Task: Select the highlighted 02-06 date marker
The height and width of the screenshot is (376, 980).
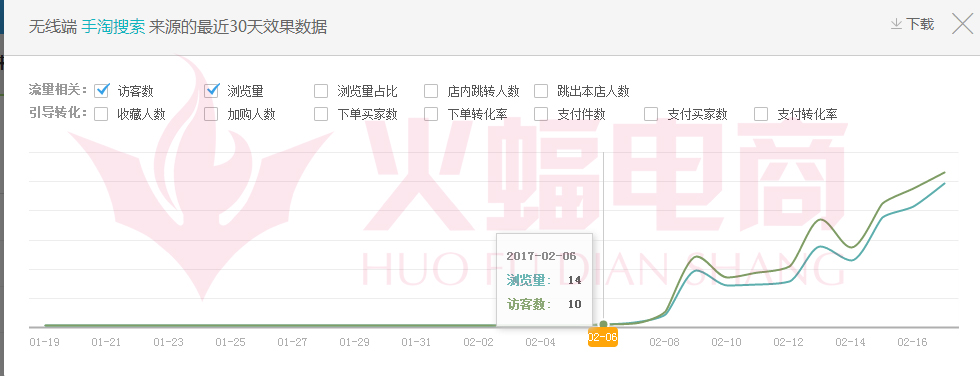Action: coord(602,338)
